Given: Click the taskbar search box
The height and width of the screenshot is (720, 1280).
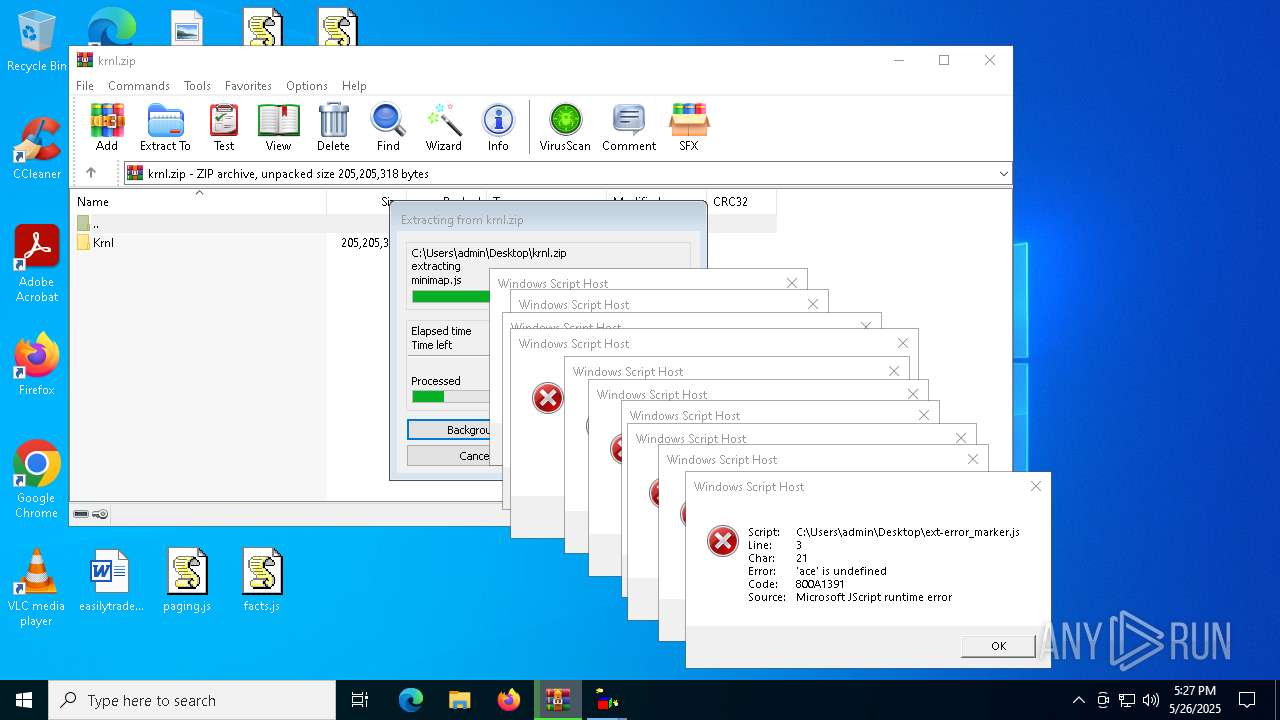Looking at the screenshot, I should (x=192, y=700).
